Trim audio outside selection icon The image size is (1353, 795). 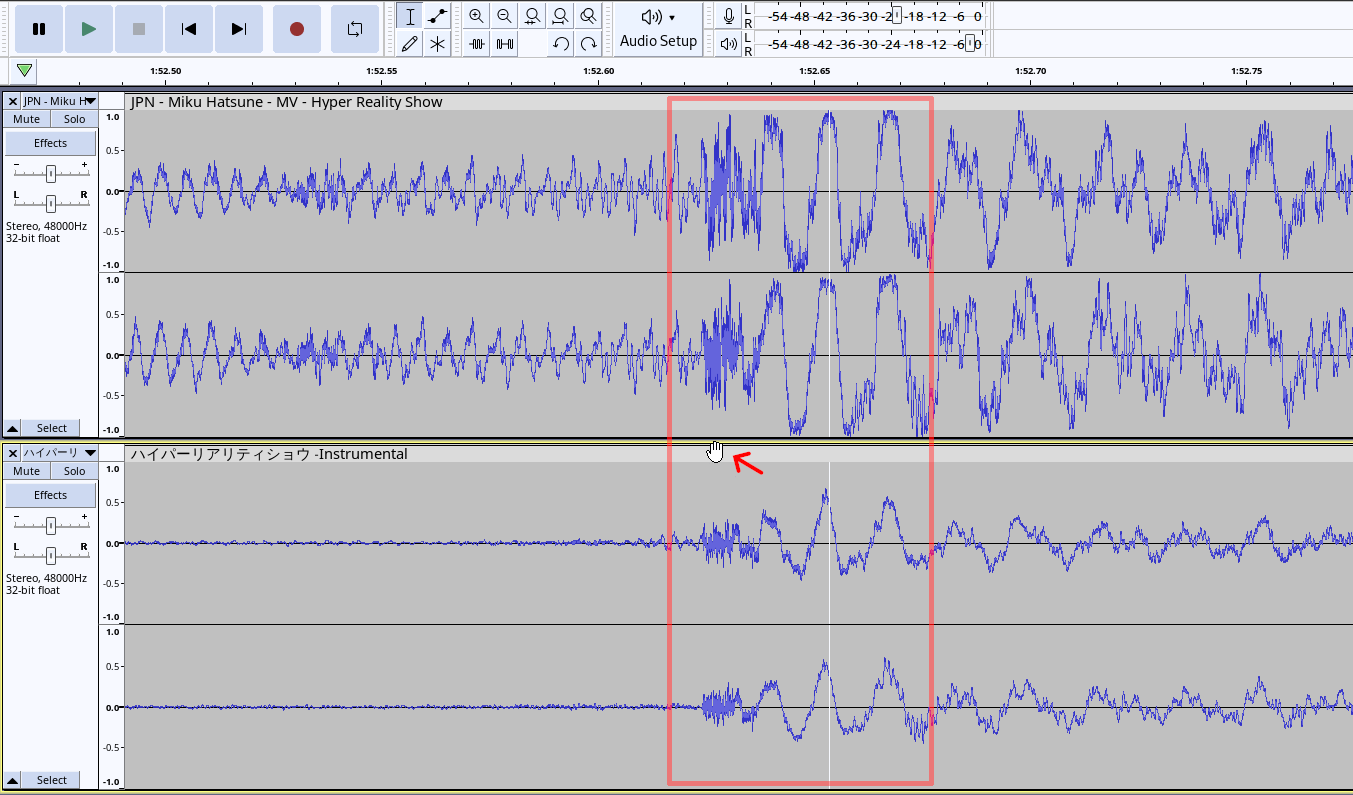click(476, 44)
